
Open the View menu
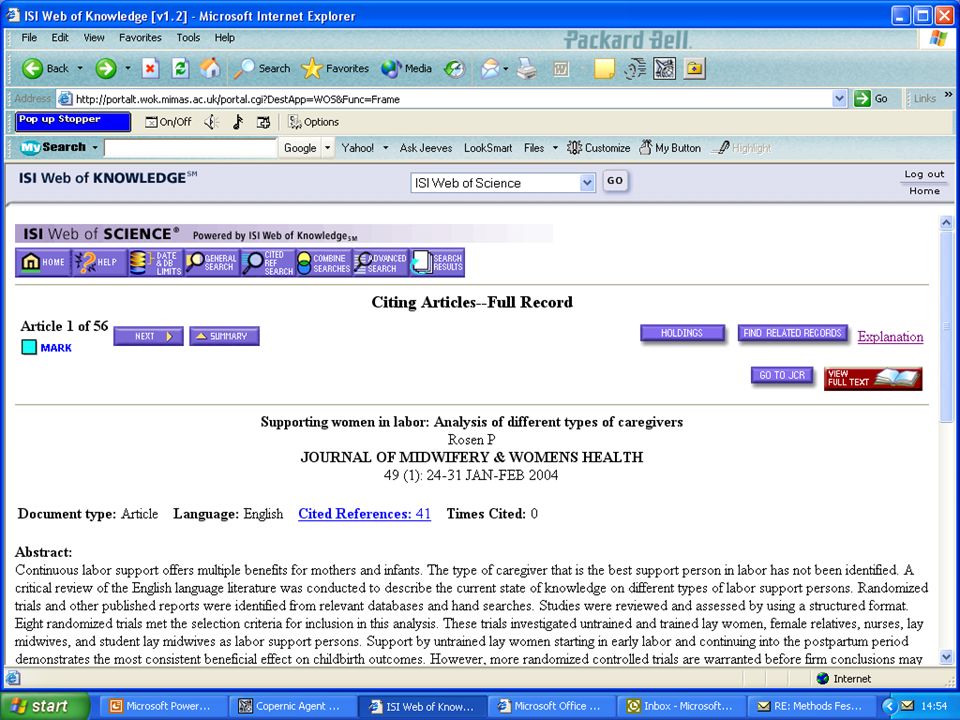94,37
